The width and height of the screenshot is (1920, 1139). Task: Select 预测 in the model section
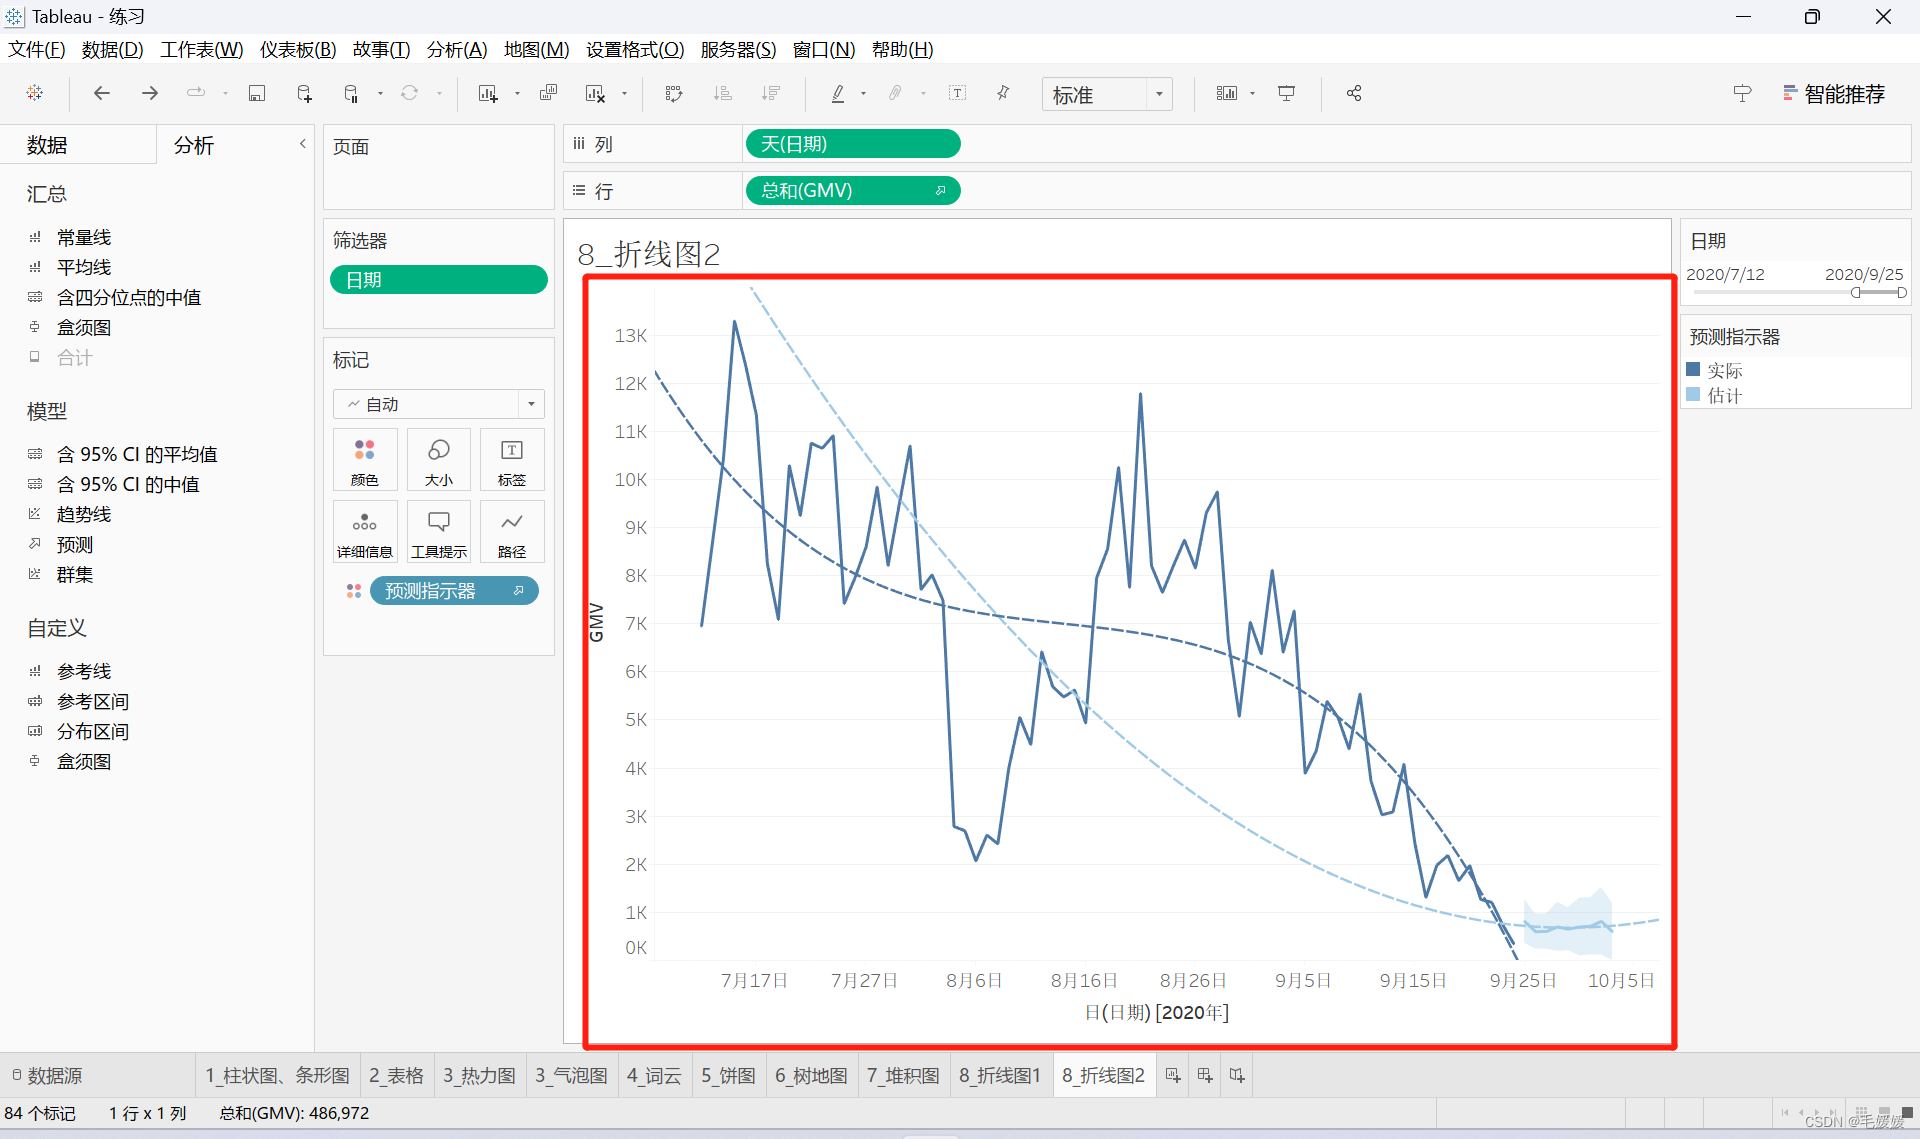click(75, 544)
